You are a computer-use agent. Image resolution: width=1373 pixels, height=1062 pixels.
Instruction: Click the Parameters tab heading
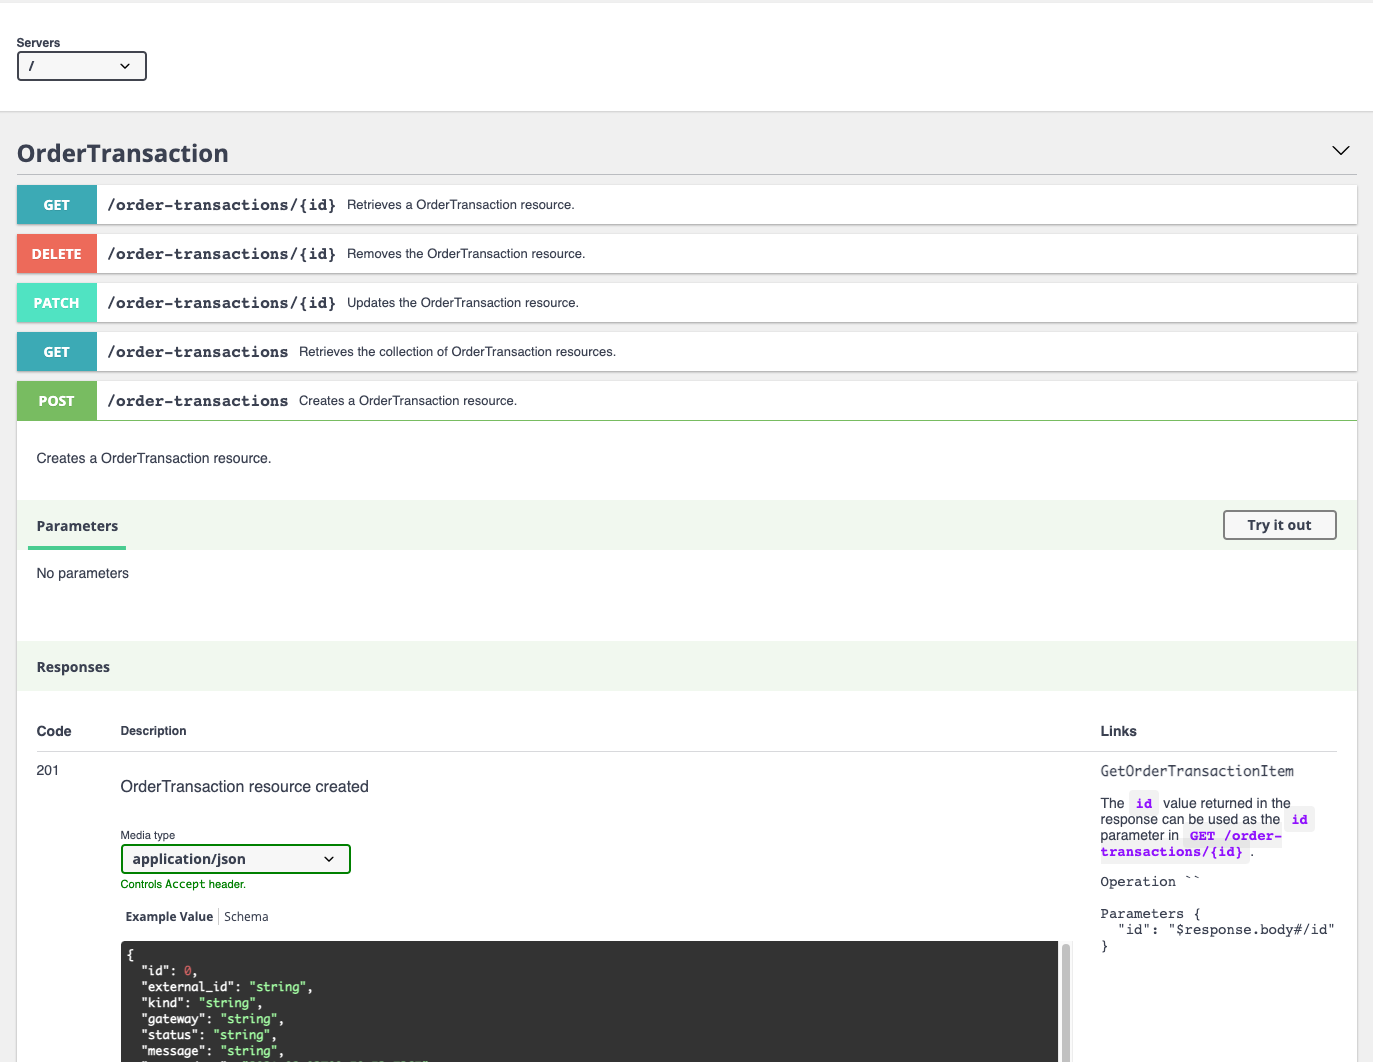77,526
